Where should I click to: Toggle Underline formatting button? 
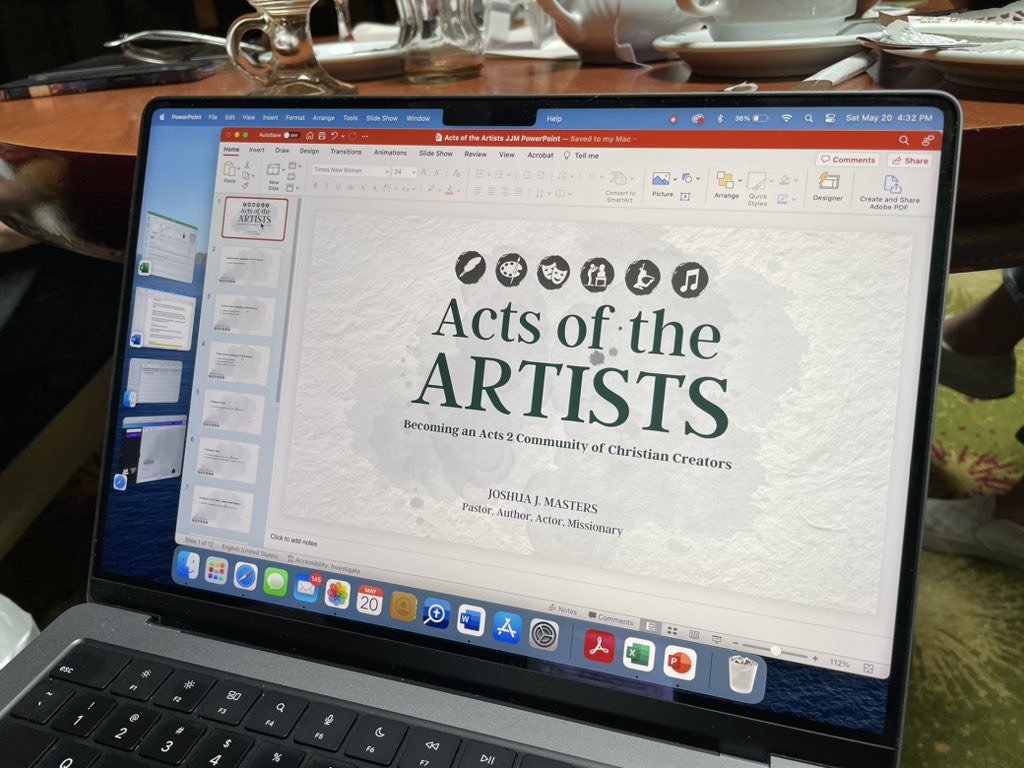click(338, 187)
